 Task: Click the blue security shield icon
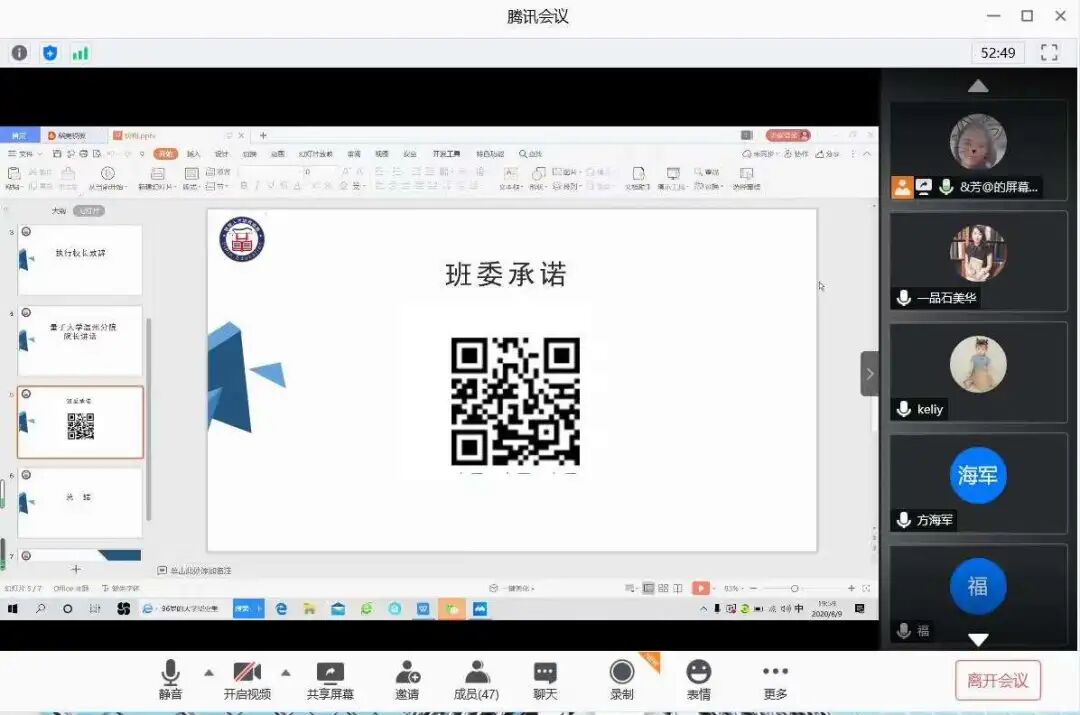(50, 53)
